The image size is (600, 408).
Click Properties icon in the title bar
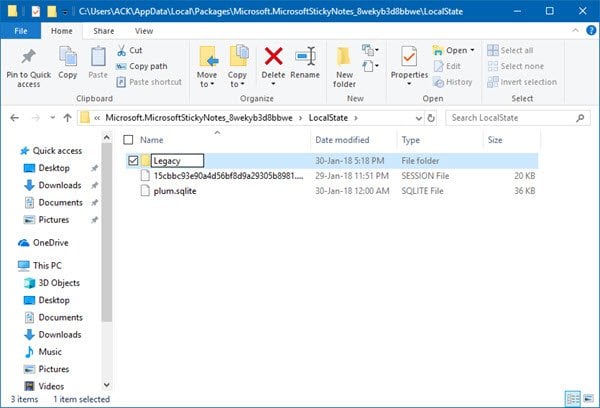(x=36, y=11)
